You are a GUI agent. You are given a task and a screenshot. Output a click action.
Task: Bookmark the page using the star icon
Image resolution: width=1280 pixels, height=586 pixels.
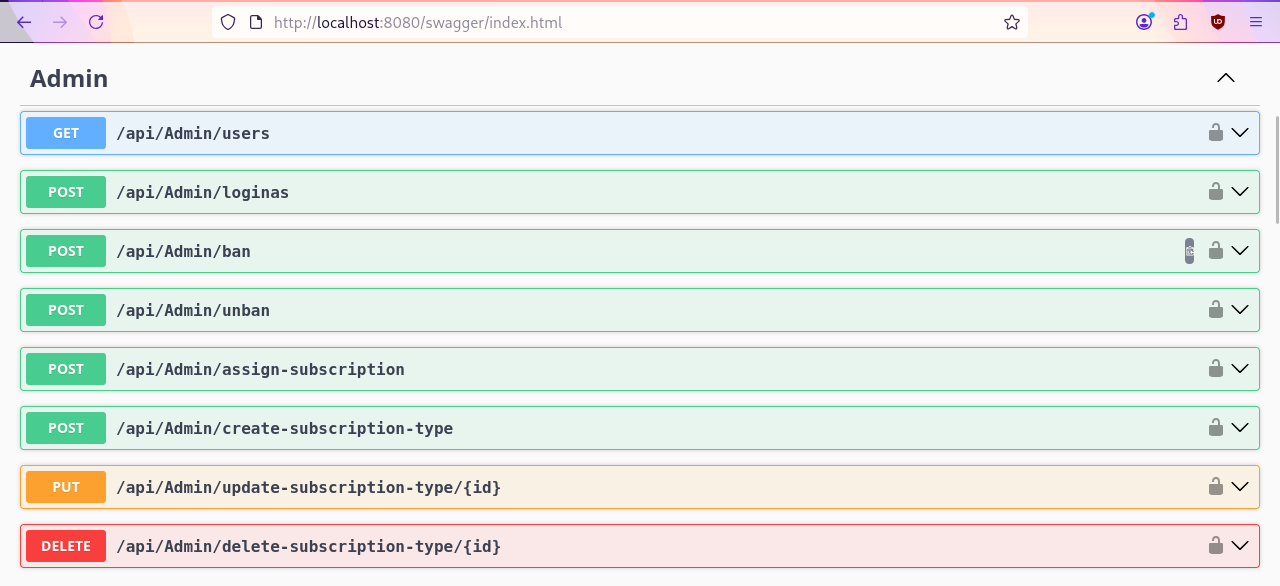coord(1011,21)
